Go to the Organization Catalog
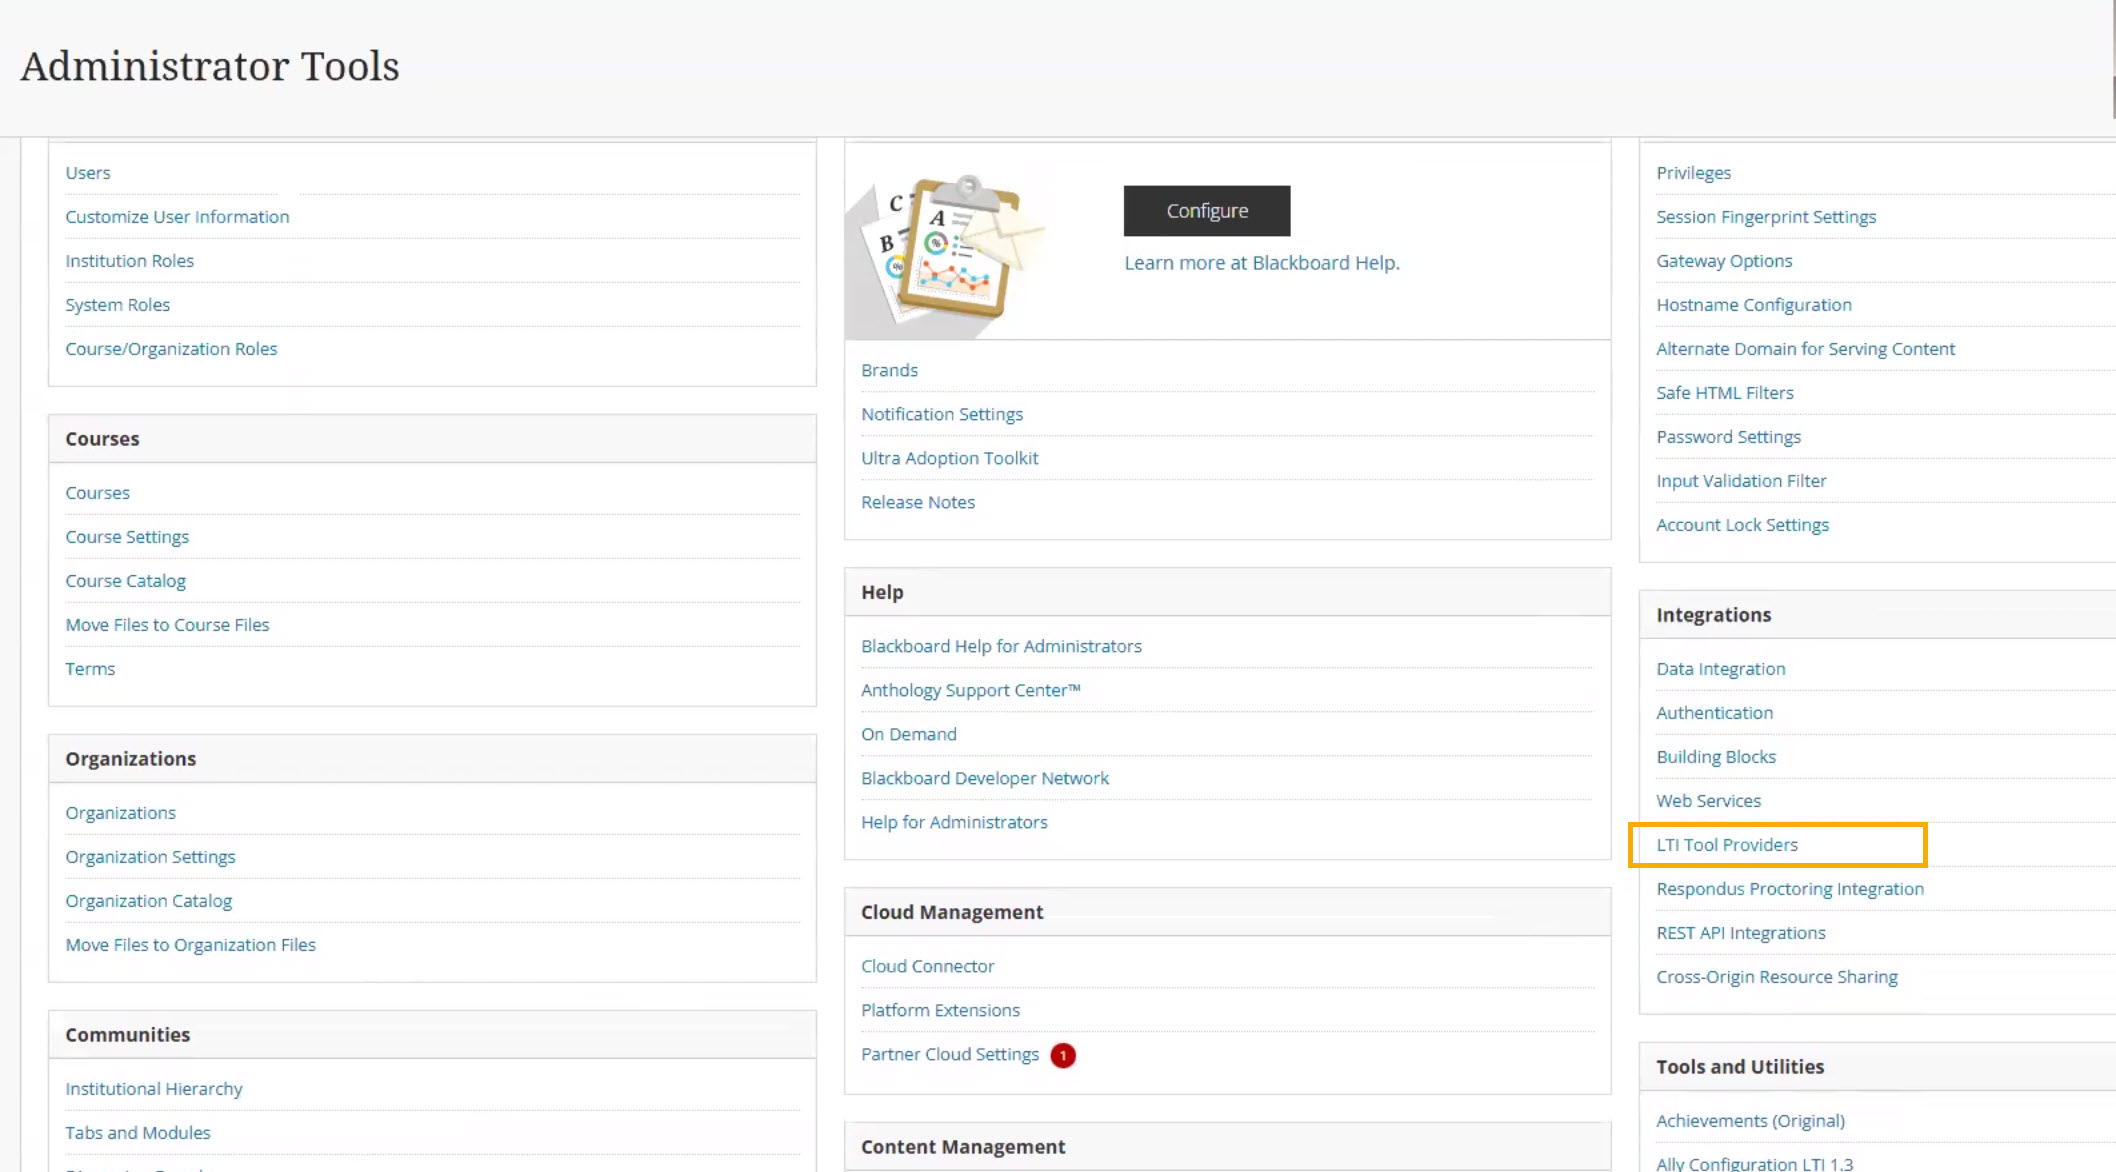 [148, 901]
